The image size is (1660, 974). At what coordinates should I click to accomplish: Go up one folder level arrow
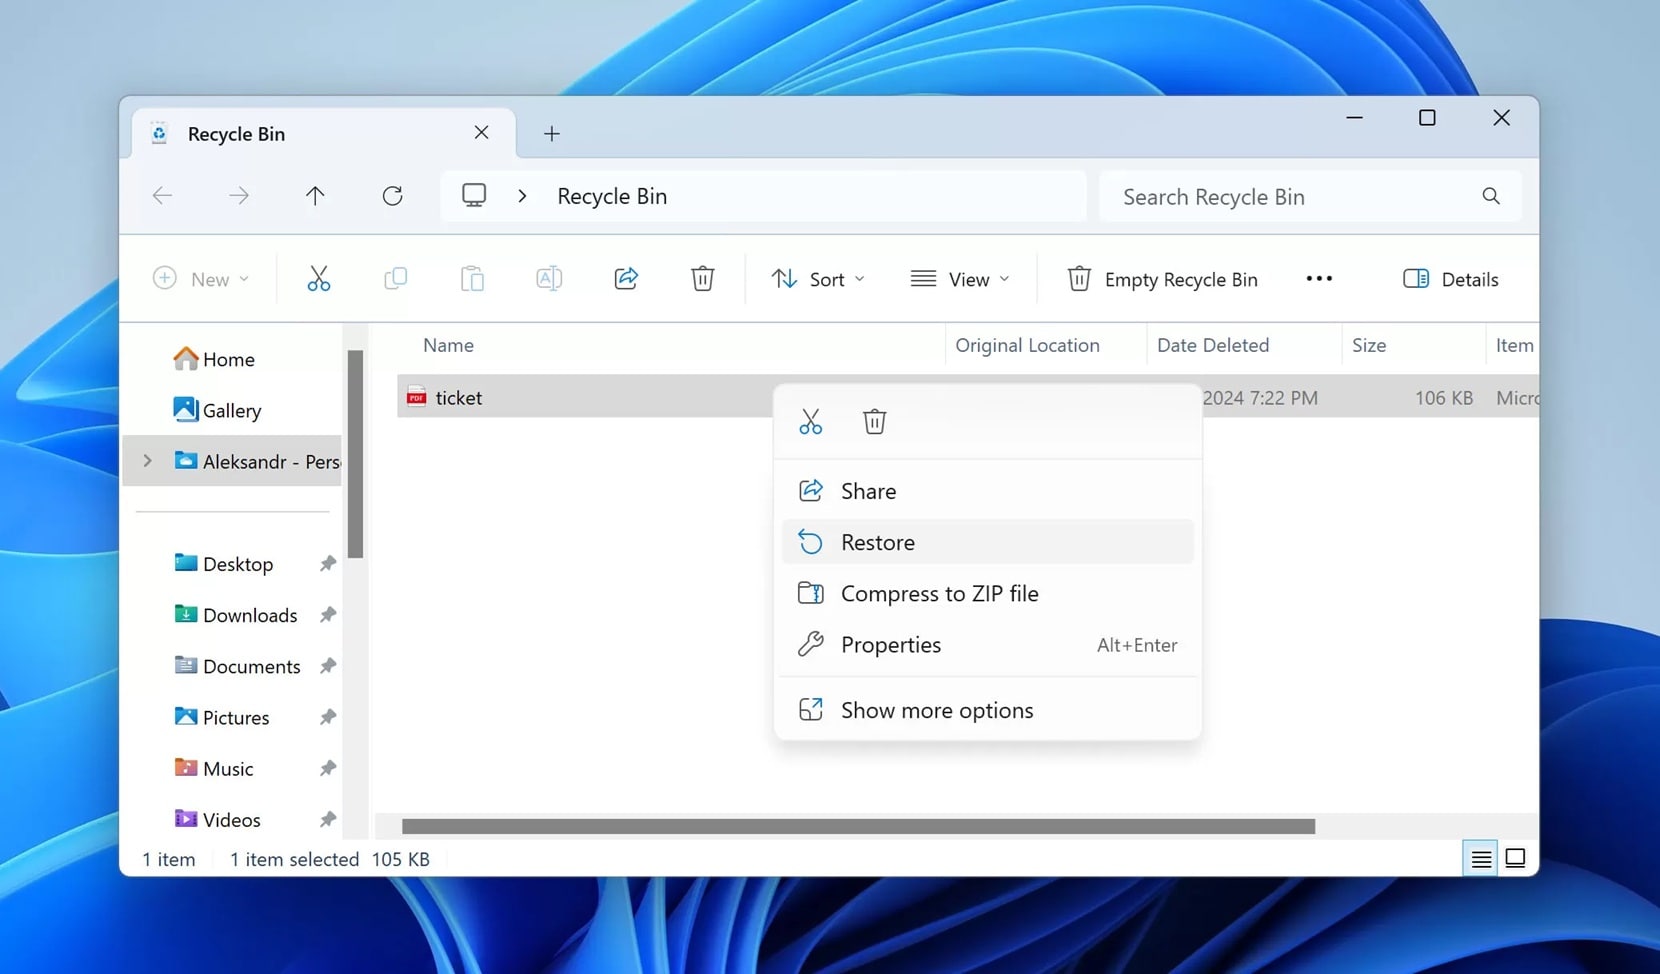coord(315,196)
